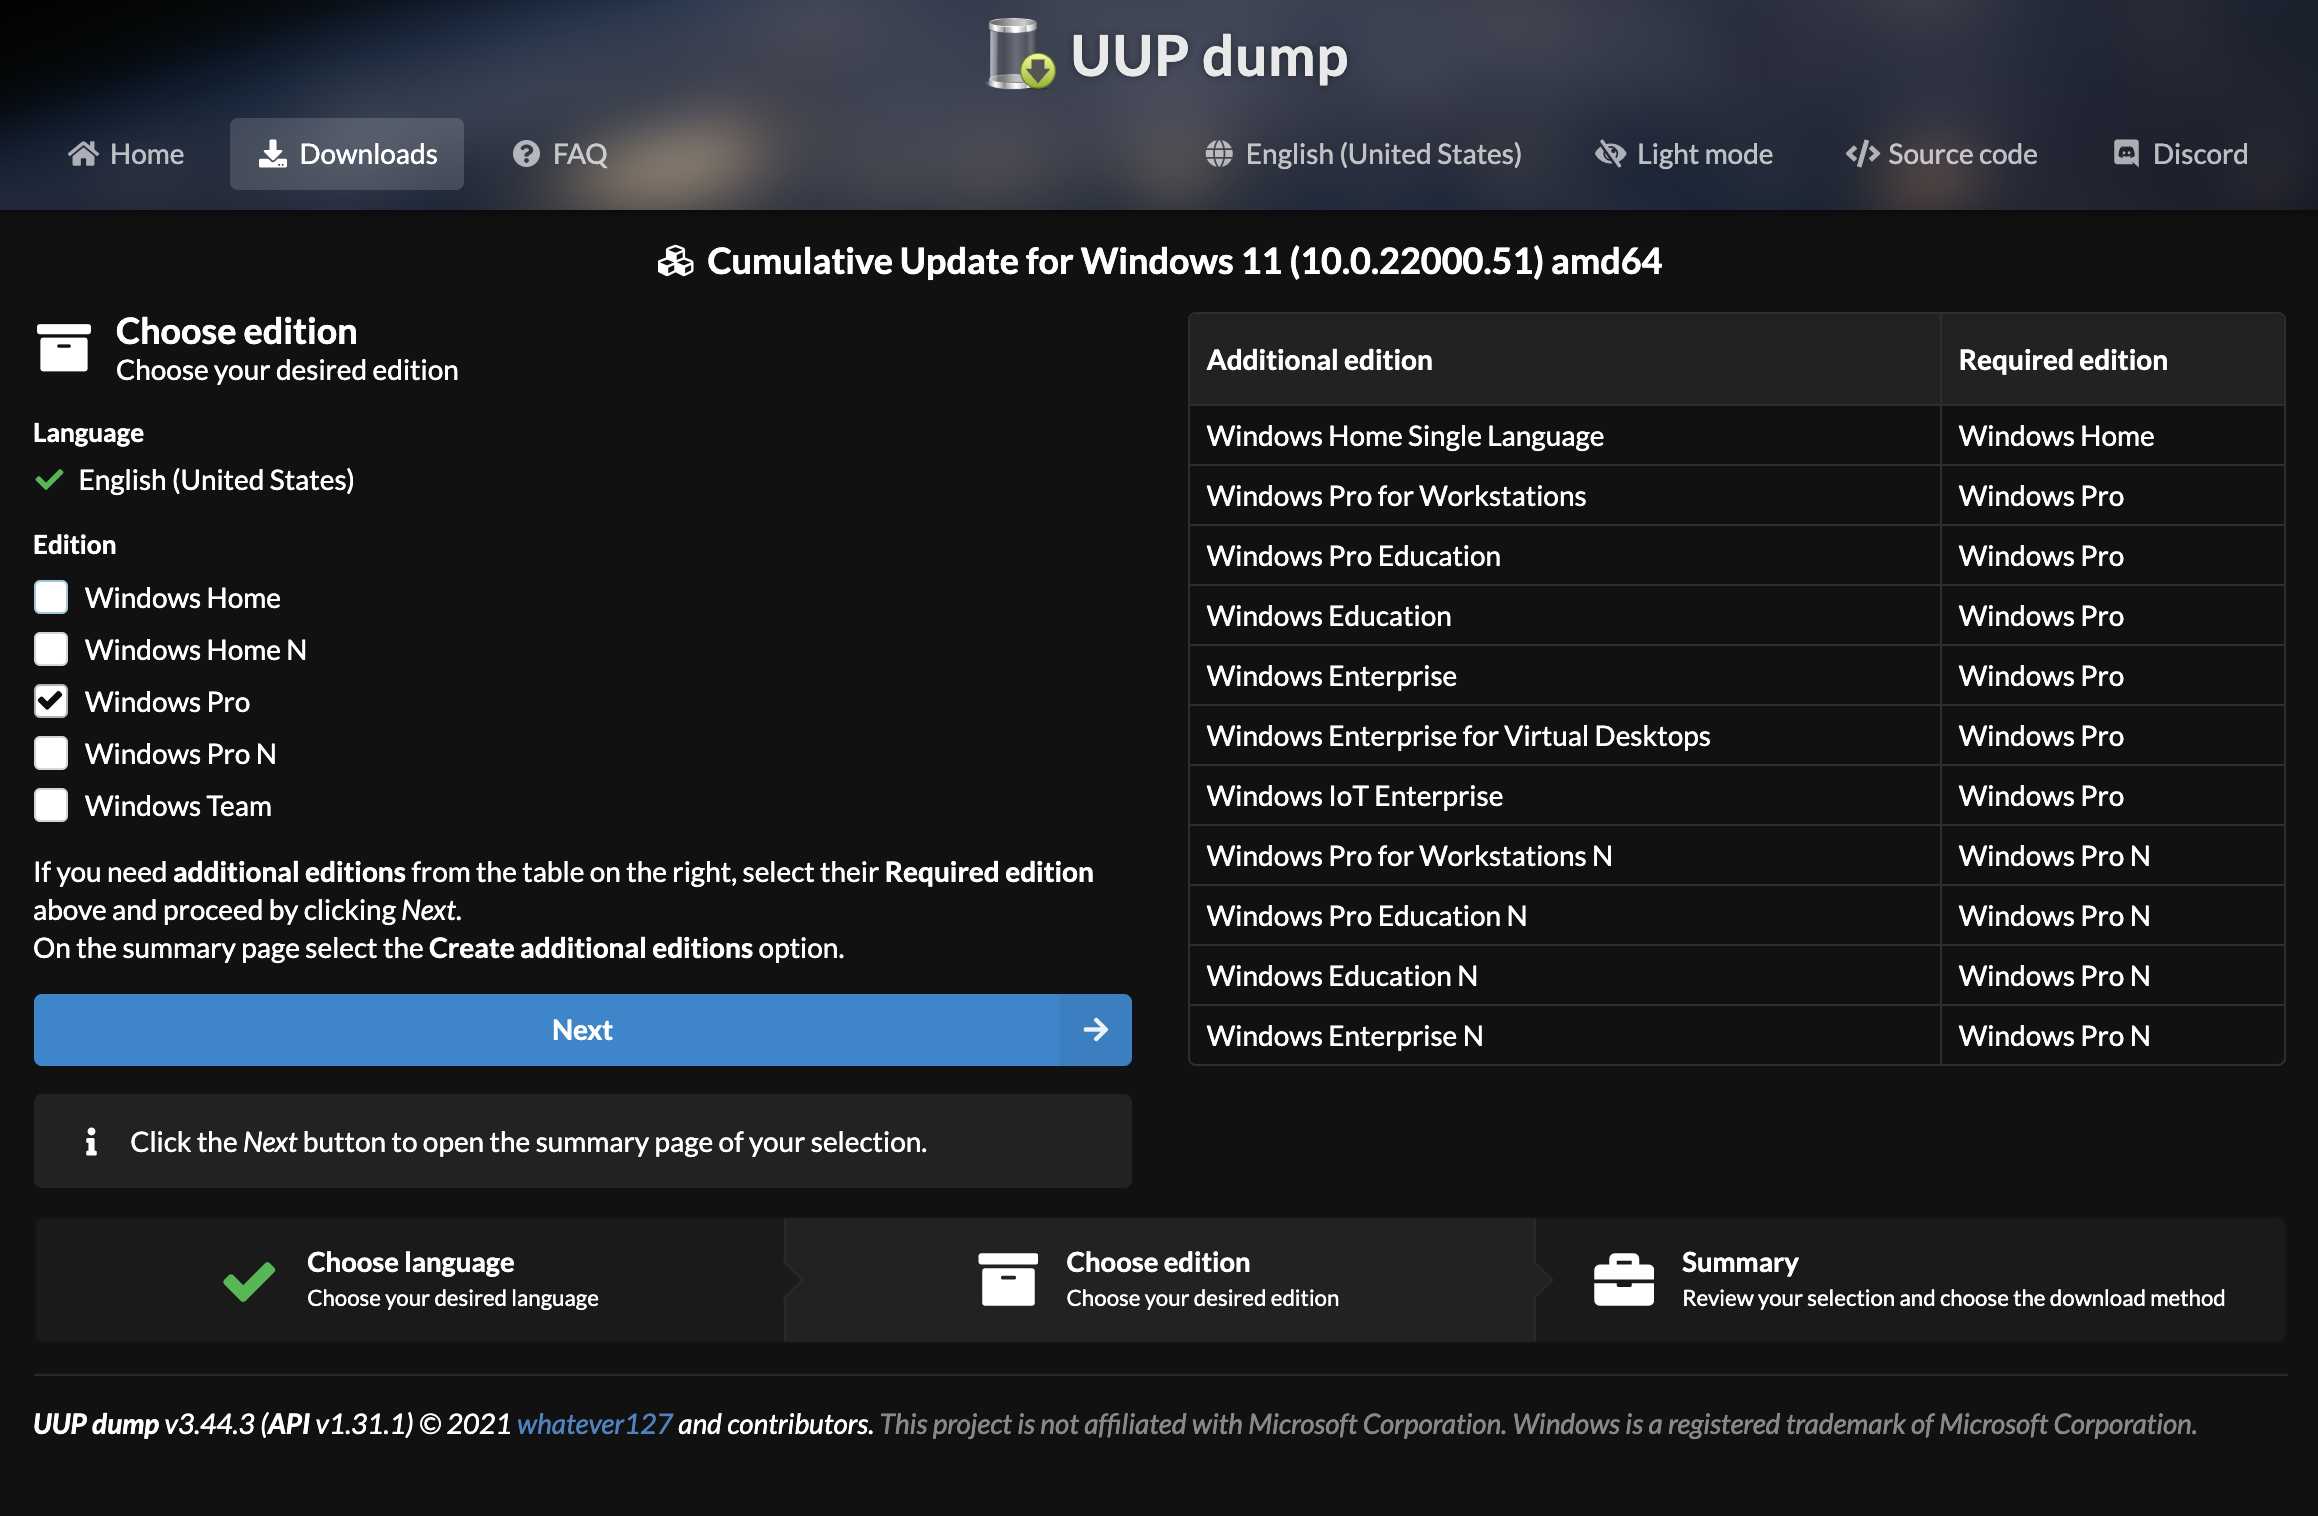Click the Windows Enterprise N cell
2318x1516 pixels.
1565,1036
